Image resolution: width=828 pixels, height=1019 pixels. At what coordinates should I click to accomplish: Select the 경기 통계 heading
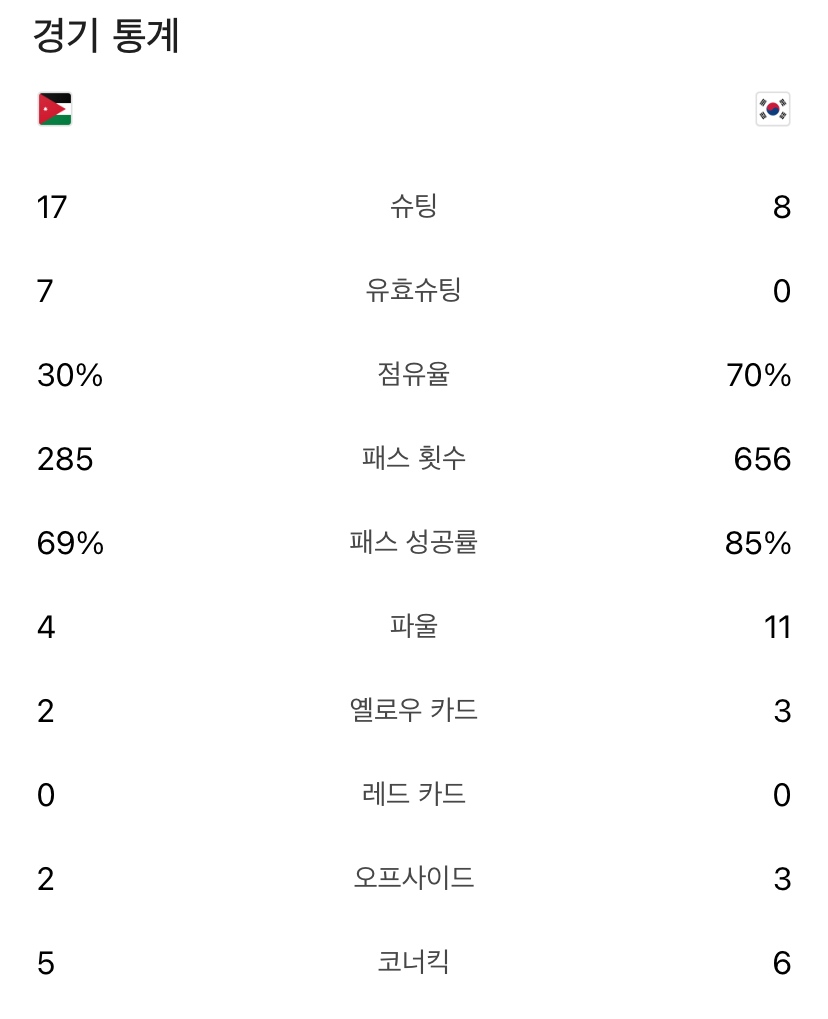point(106,36)
